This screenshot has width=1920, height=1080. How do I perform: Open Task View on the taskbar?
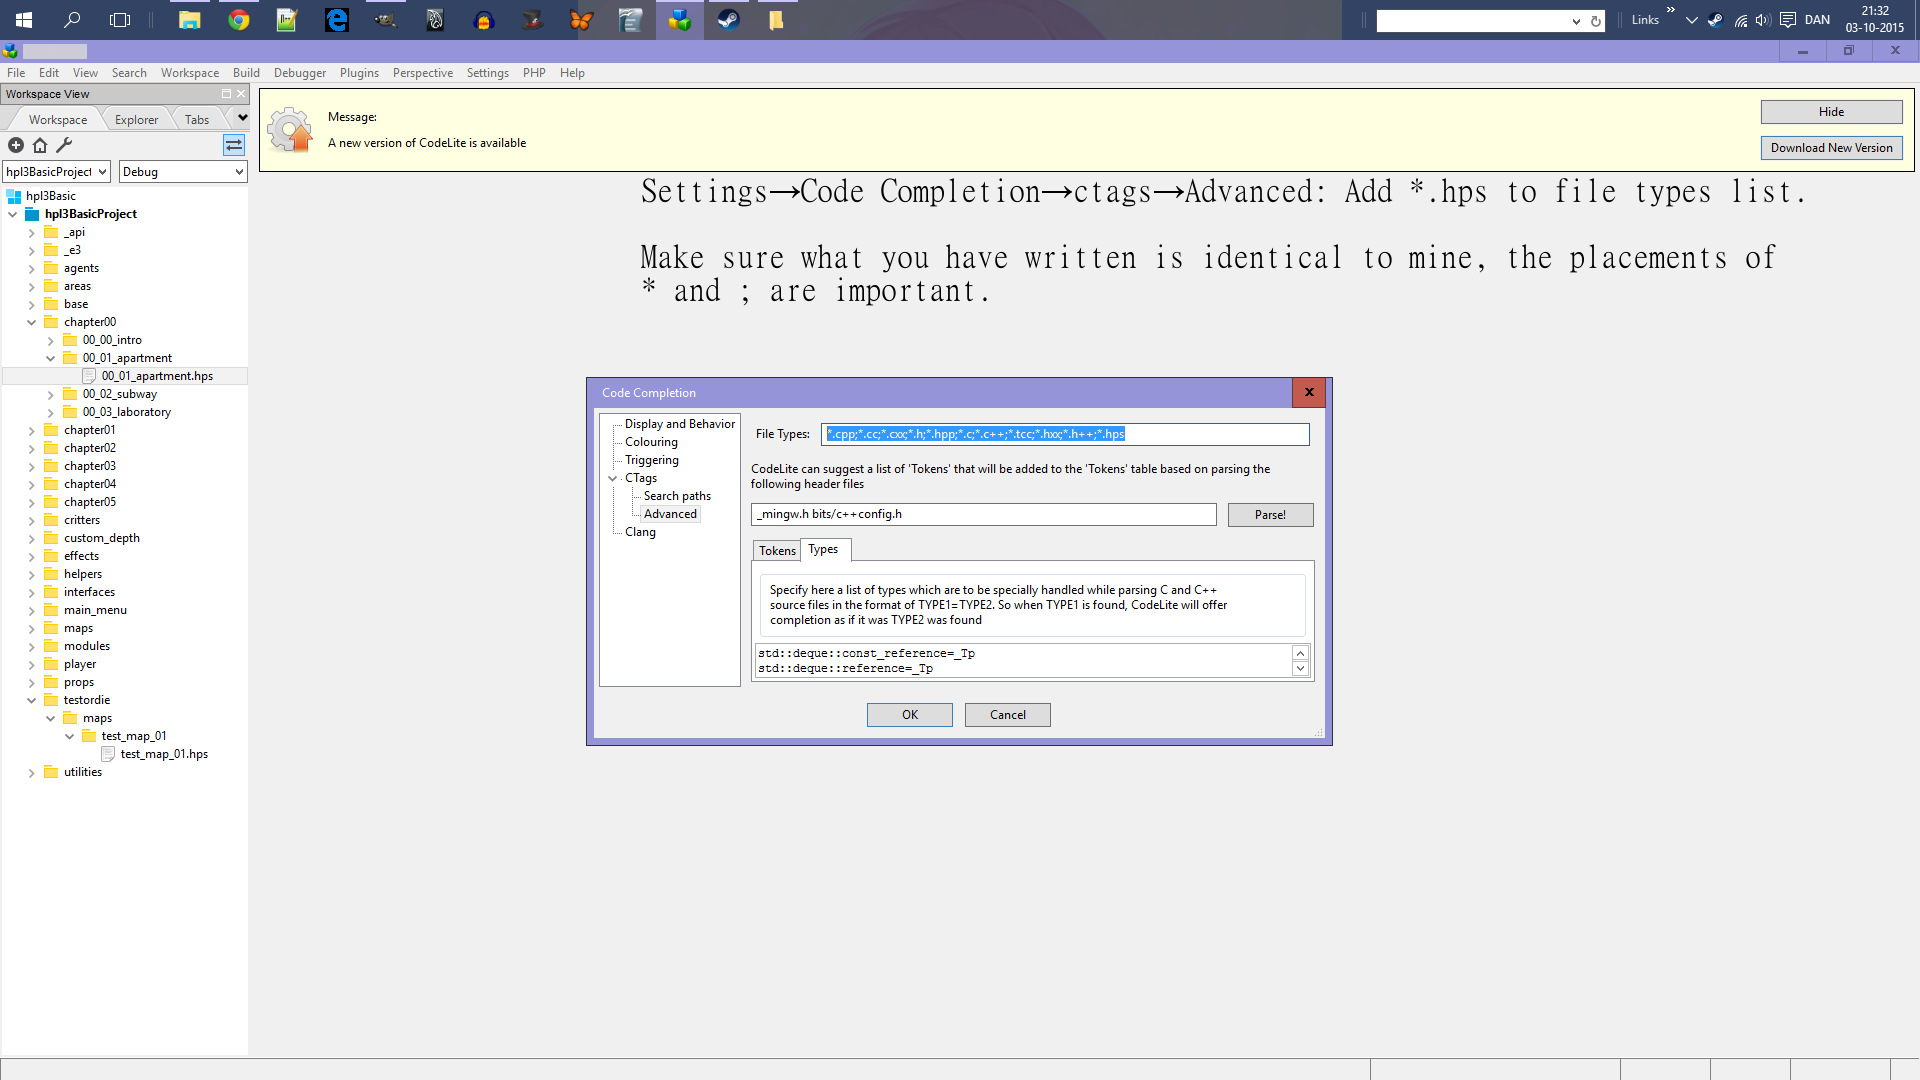coord(120,20)
